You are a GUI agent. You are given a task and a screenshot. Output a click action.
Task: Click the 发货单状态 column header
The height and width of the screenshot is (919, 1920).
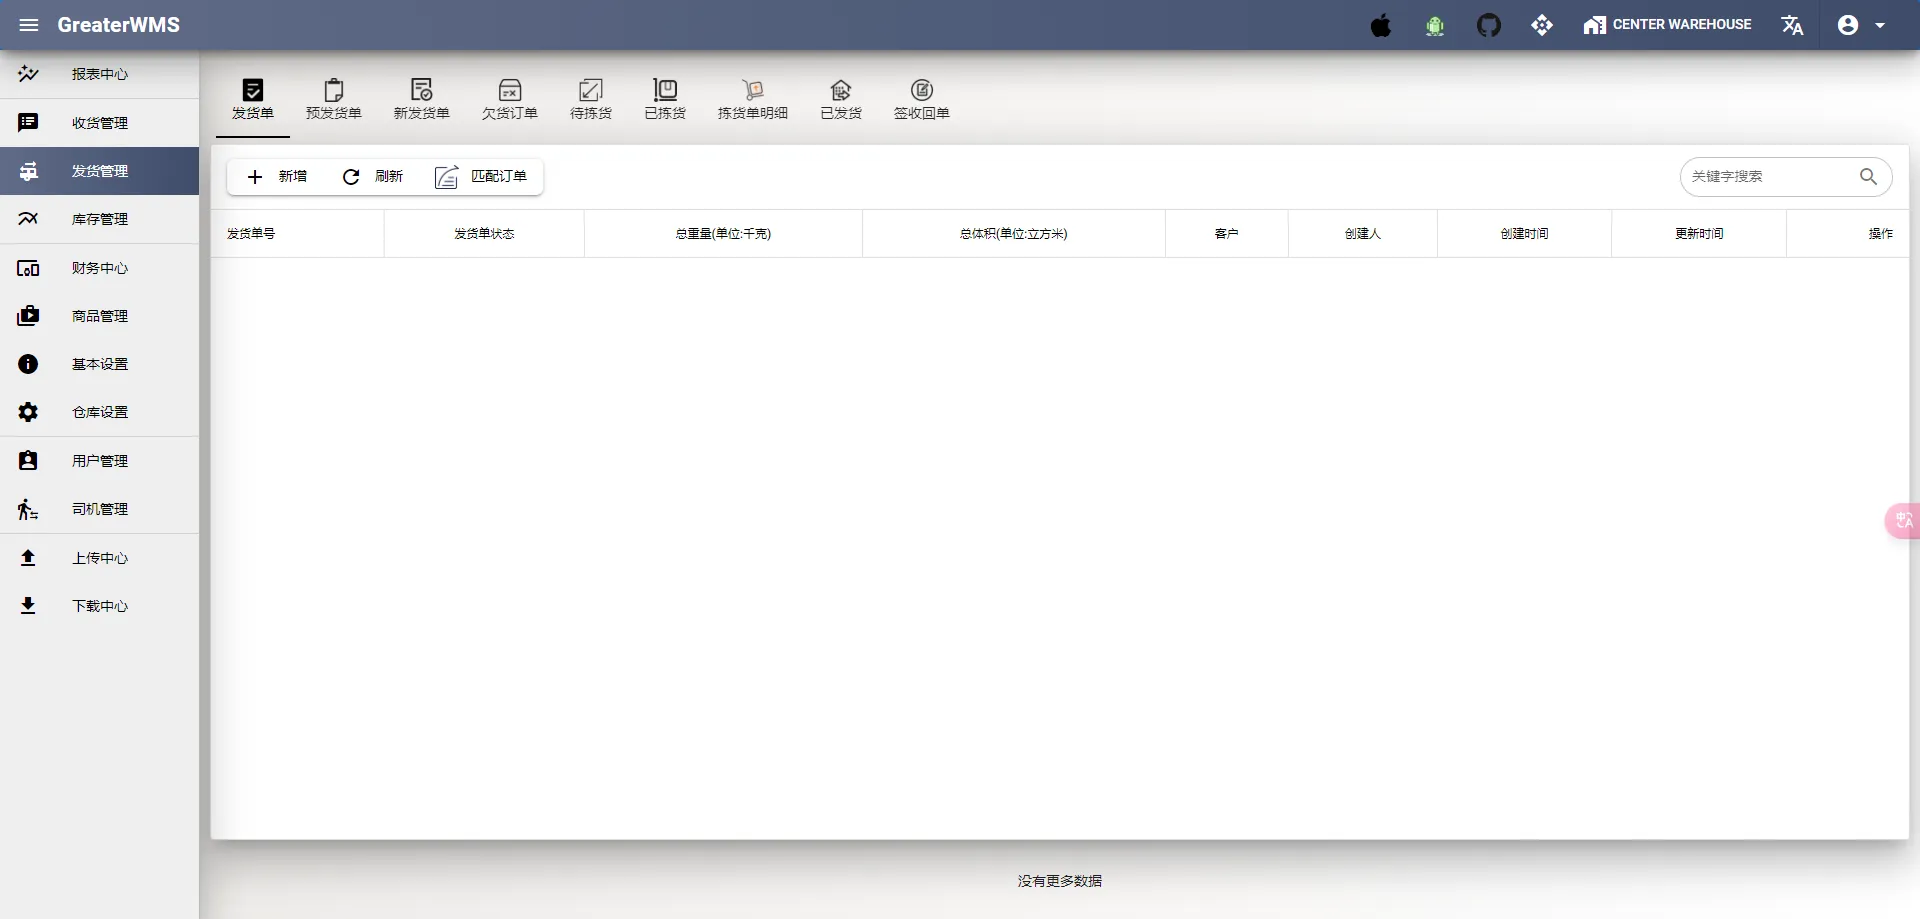coord(484,234)
